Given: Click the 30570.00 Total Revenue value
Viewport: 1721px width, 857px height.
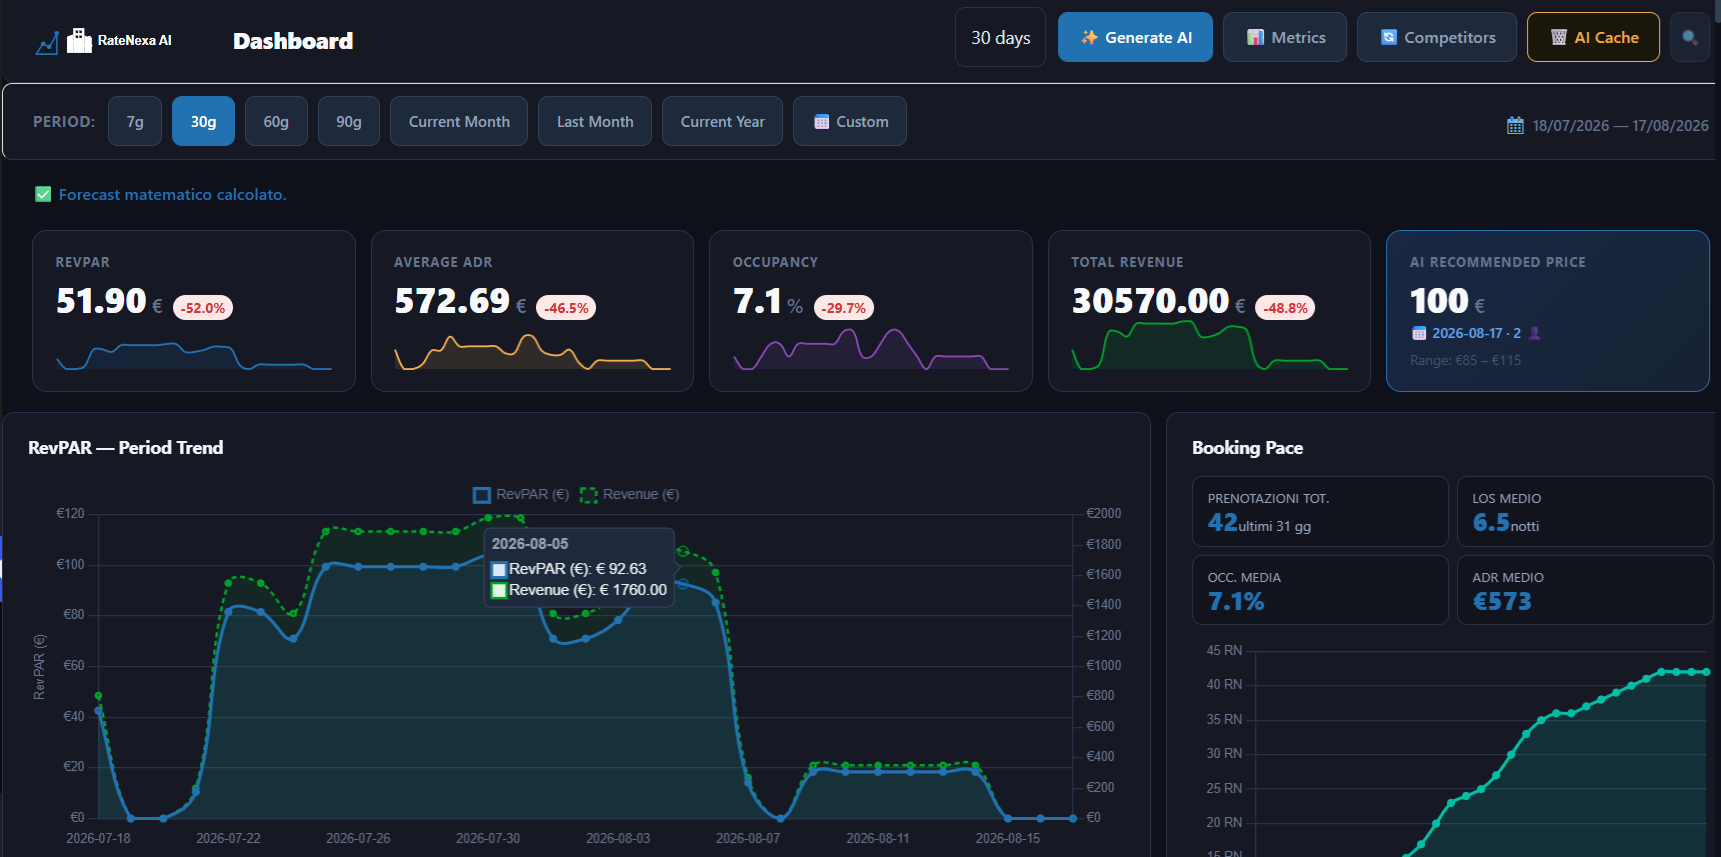Looking at the screenshot, I should coord(1150,301).
